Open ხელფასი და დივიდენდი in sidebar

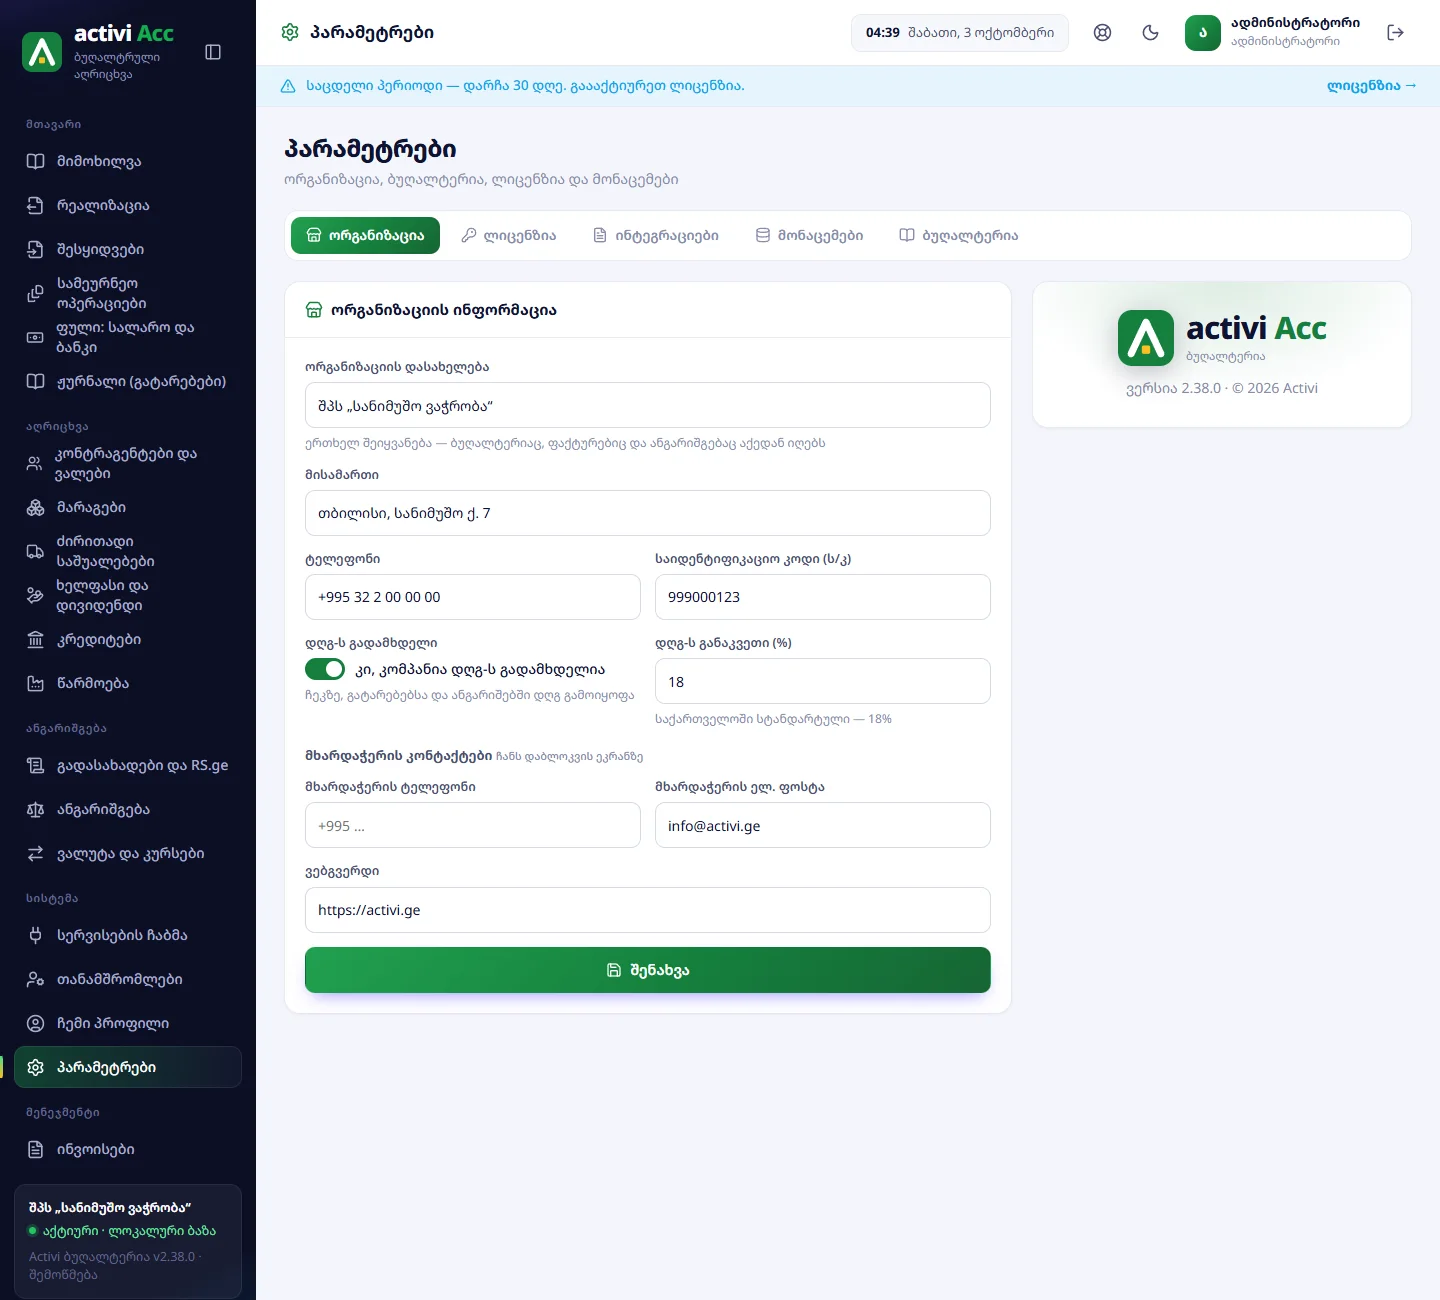point(128,595)
